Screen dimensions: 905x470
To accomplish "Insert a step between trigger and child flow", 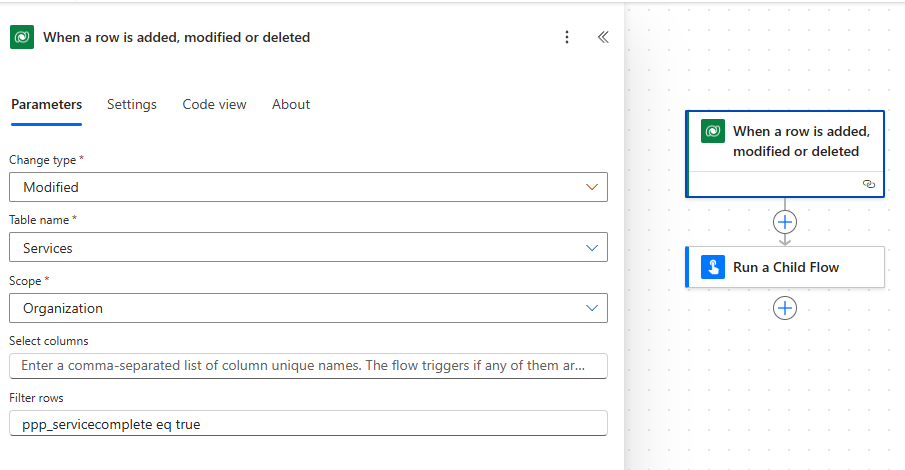I will 785,221.
